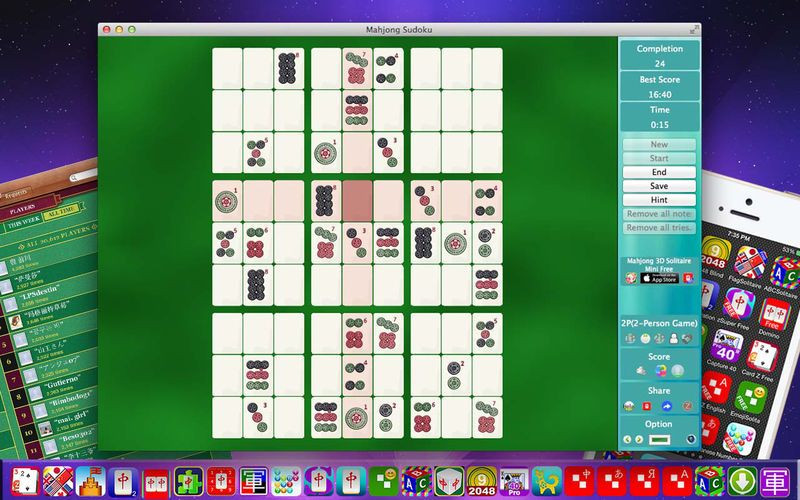
Task: Click Remove all notes
Action: (x=659, y=214)
